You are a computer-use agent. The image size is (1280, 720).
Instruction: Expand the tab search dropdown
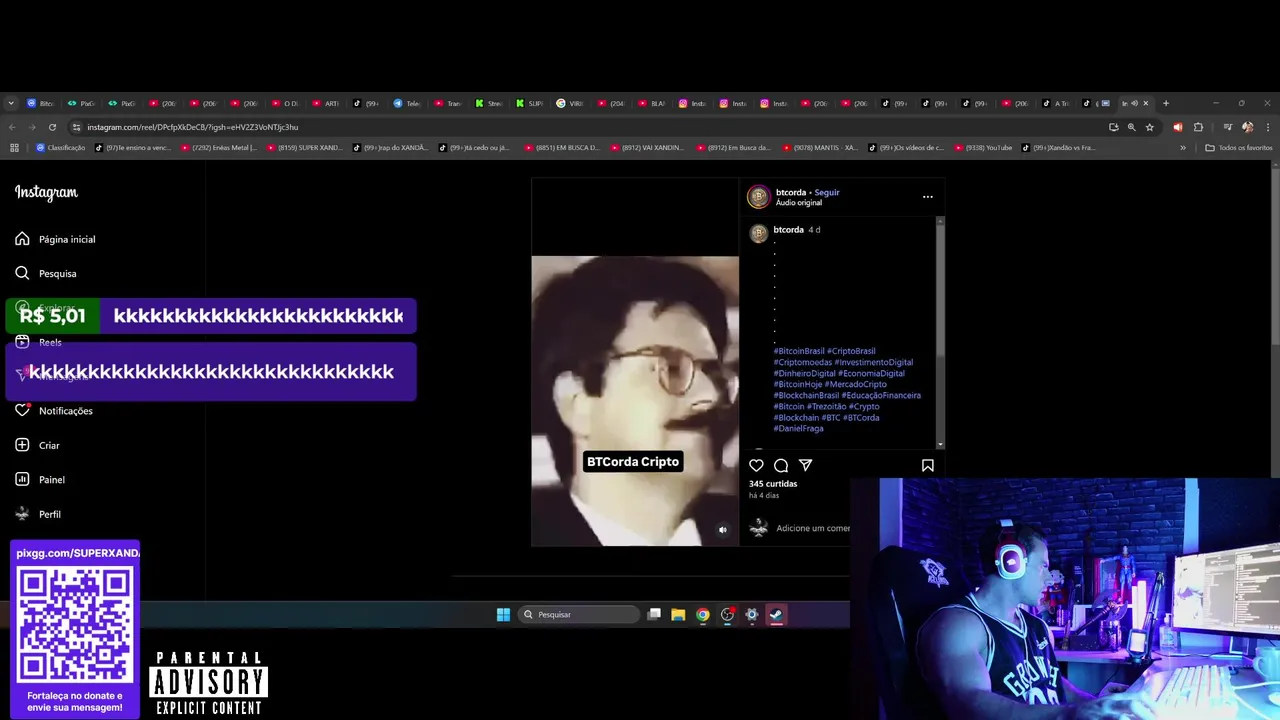point(11,103)
